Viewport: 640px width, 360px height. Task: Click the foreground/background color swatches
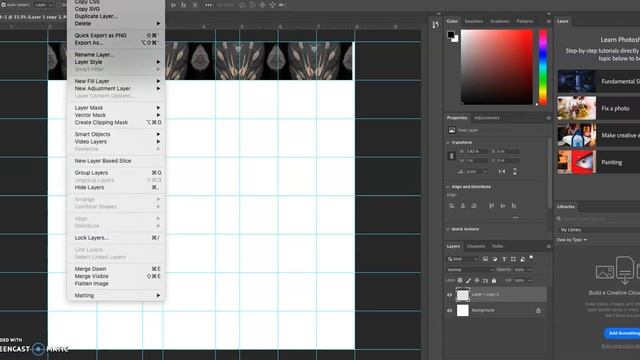(x=453, y=36)
